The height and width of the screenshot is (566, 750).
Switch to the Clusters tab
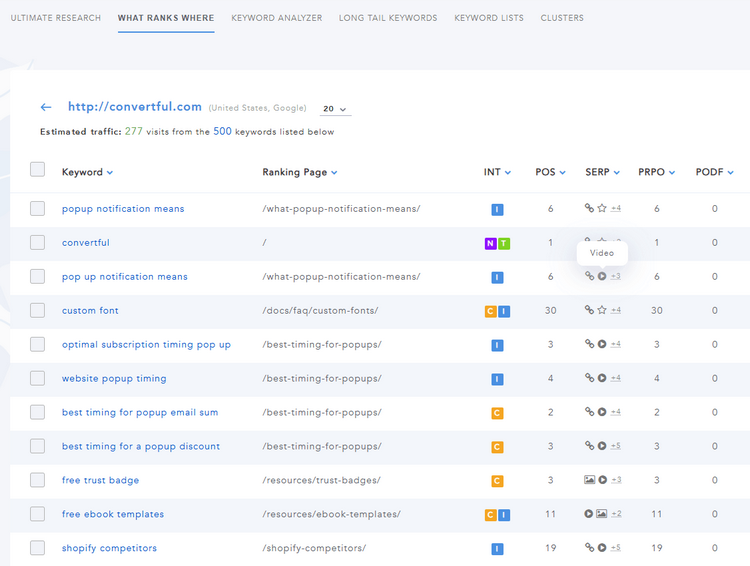pos(562,18)
